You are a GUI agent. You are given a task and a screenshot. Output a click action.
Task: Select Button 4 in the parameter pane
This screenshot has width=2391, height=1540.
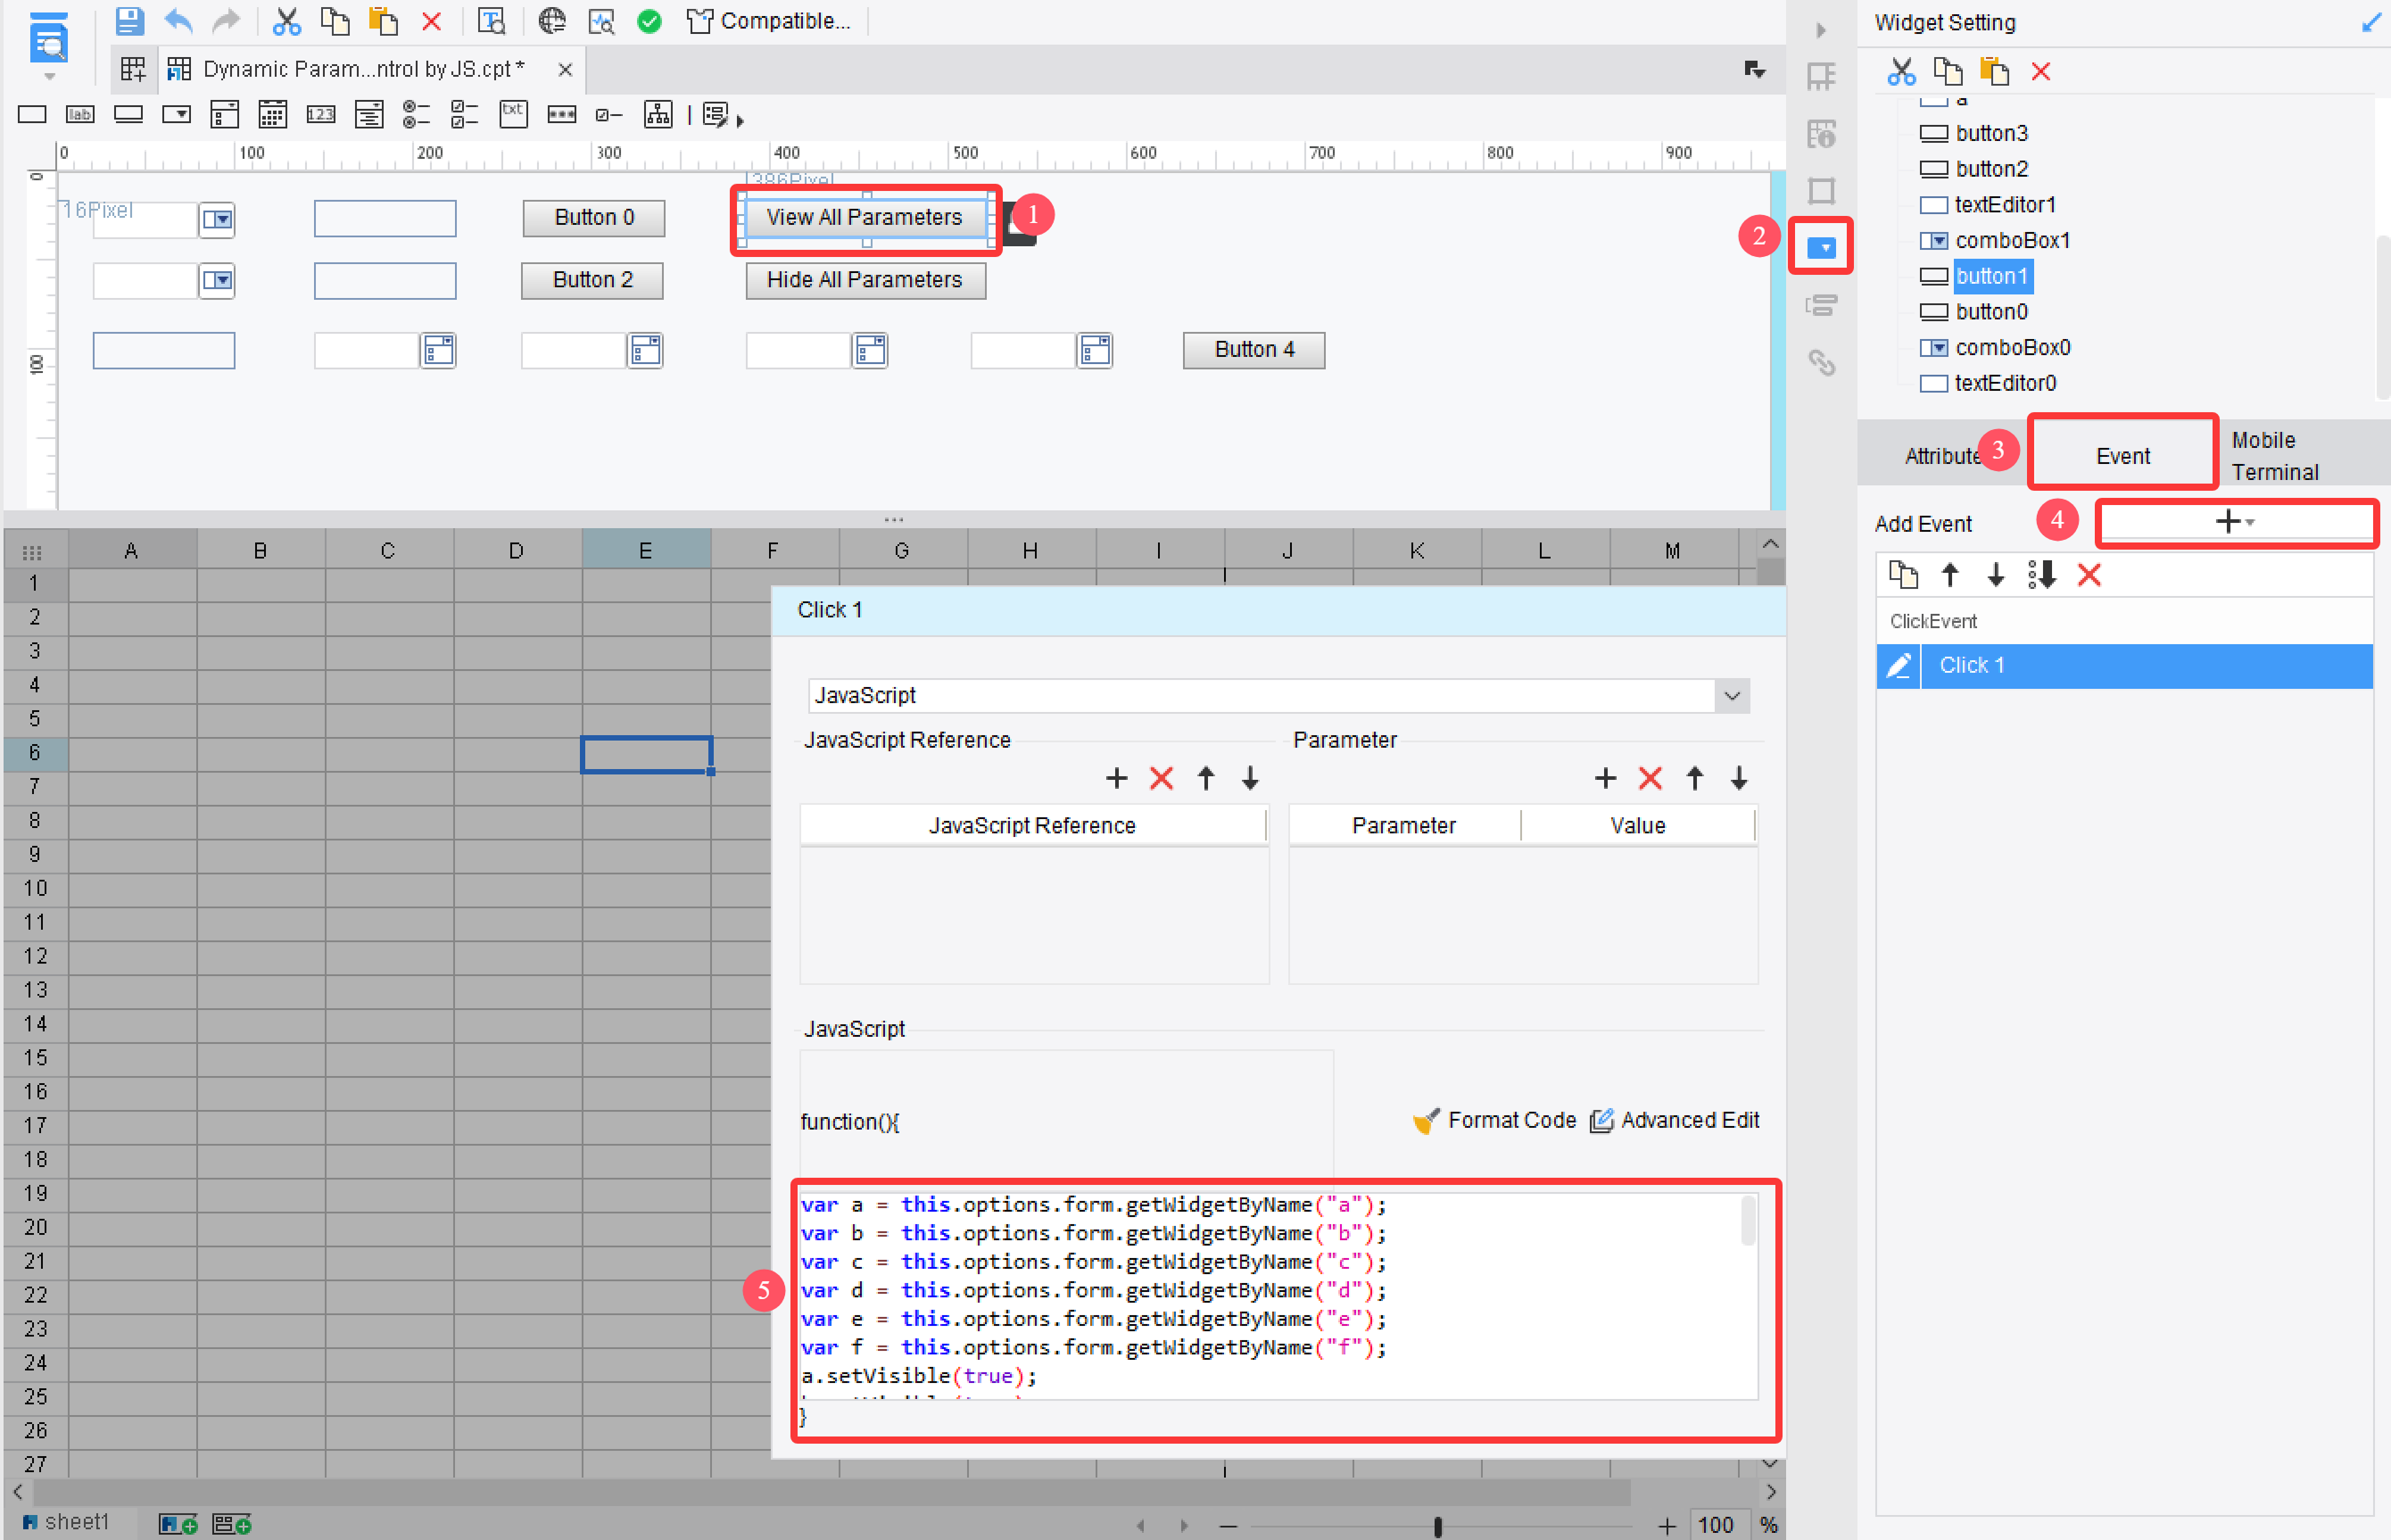[1254, 350]
